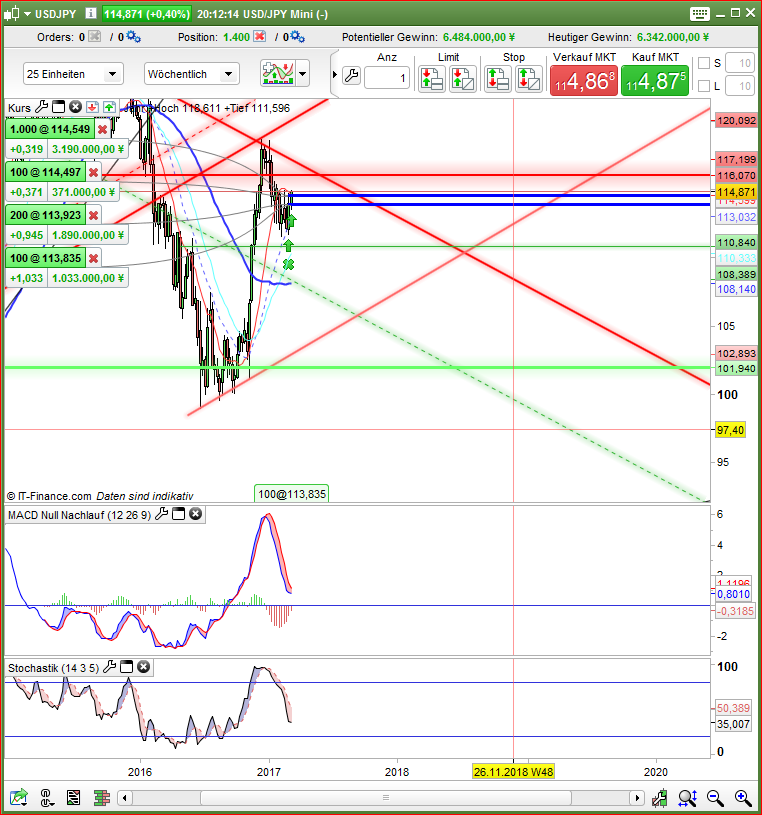Close the 1.000 @ 114,549 position
762x815 pixels.
pos(103,129)
